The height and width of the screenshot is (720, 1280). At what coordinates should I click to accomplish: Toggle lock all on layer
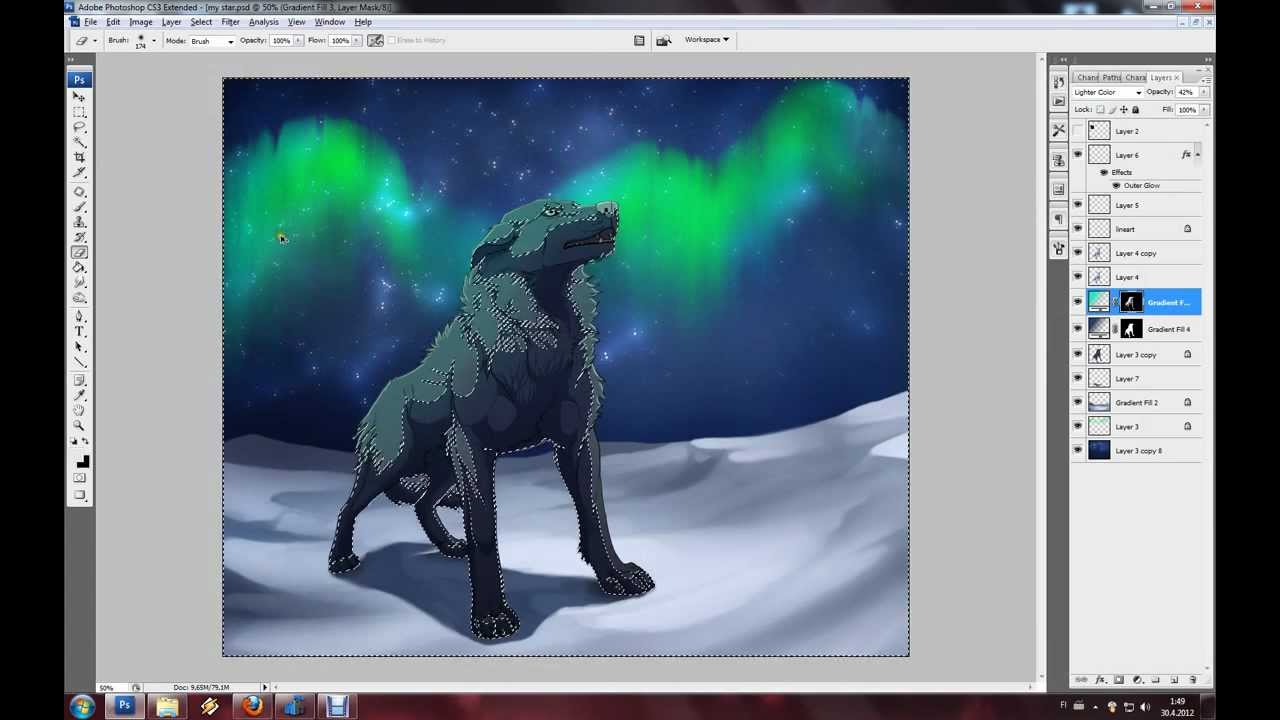1135,110
